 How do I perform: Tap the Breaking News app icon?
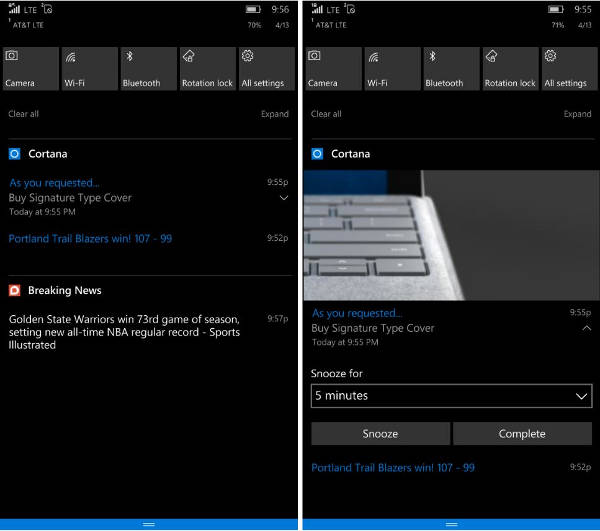point(14,290)
